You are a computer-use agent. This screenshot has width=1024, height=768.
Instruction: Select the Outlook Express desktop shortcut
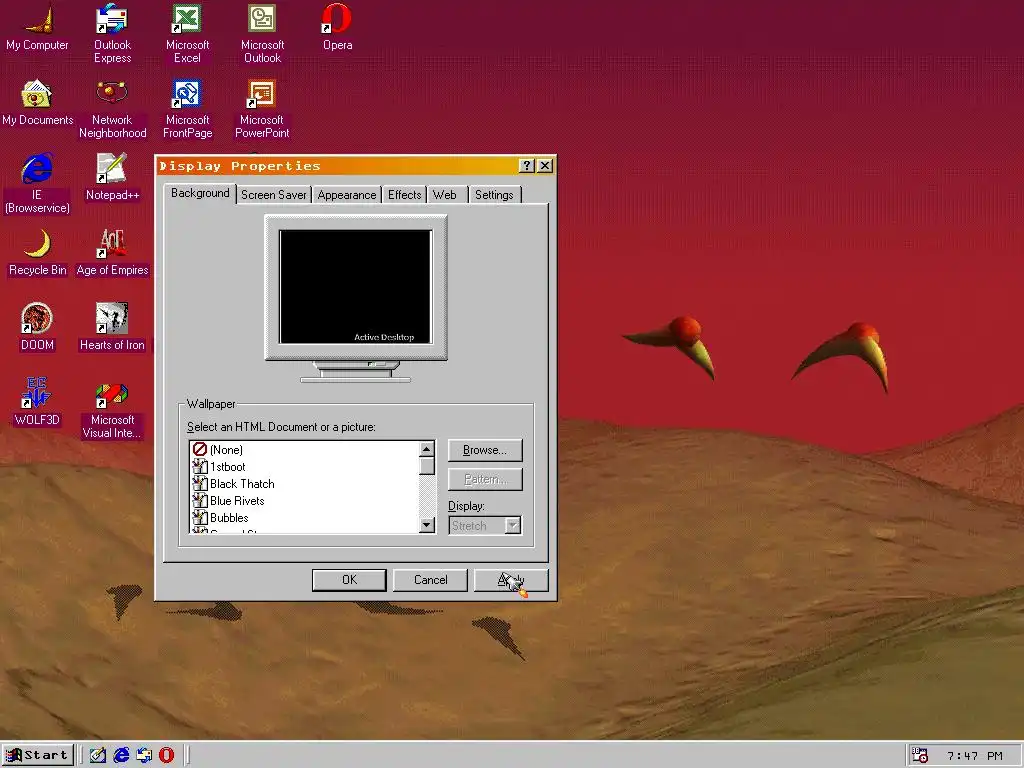click(x=112, y=33)
